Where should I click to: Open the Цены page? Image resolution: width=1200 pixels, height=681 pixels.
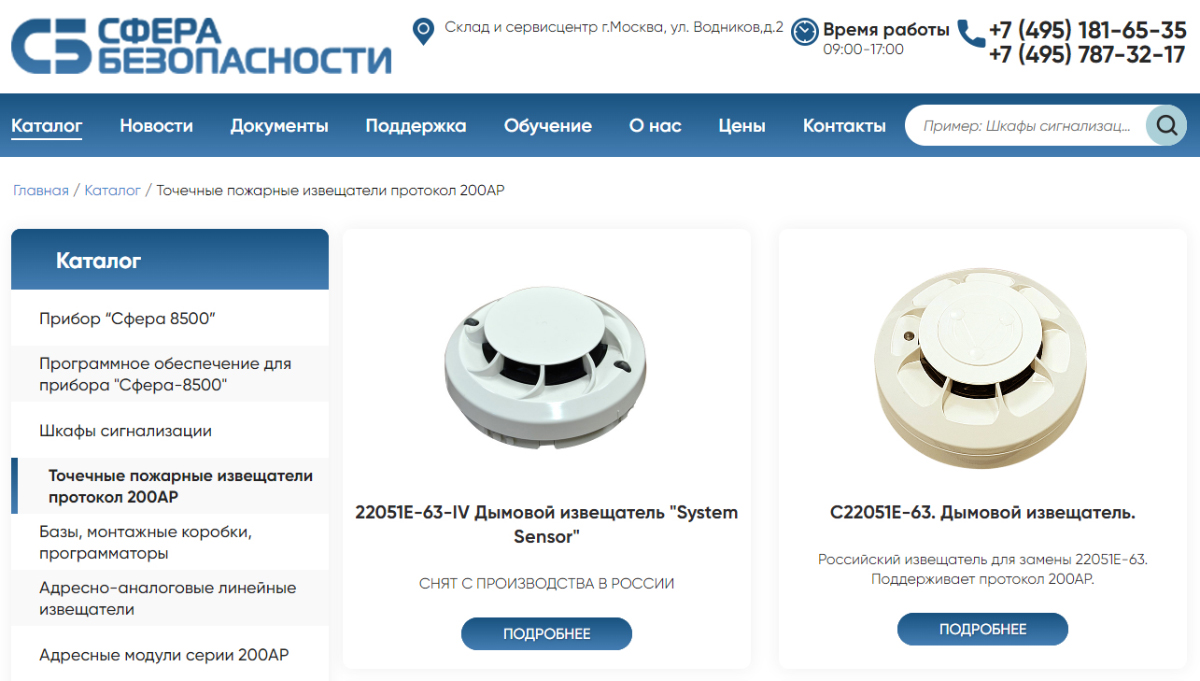click(x=742, y=126)
